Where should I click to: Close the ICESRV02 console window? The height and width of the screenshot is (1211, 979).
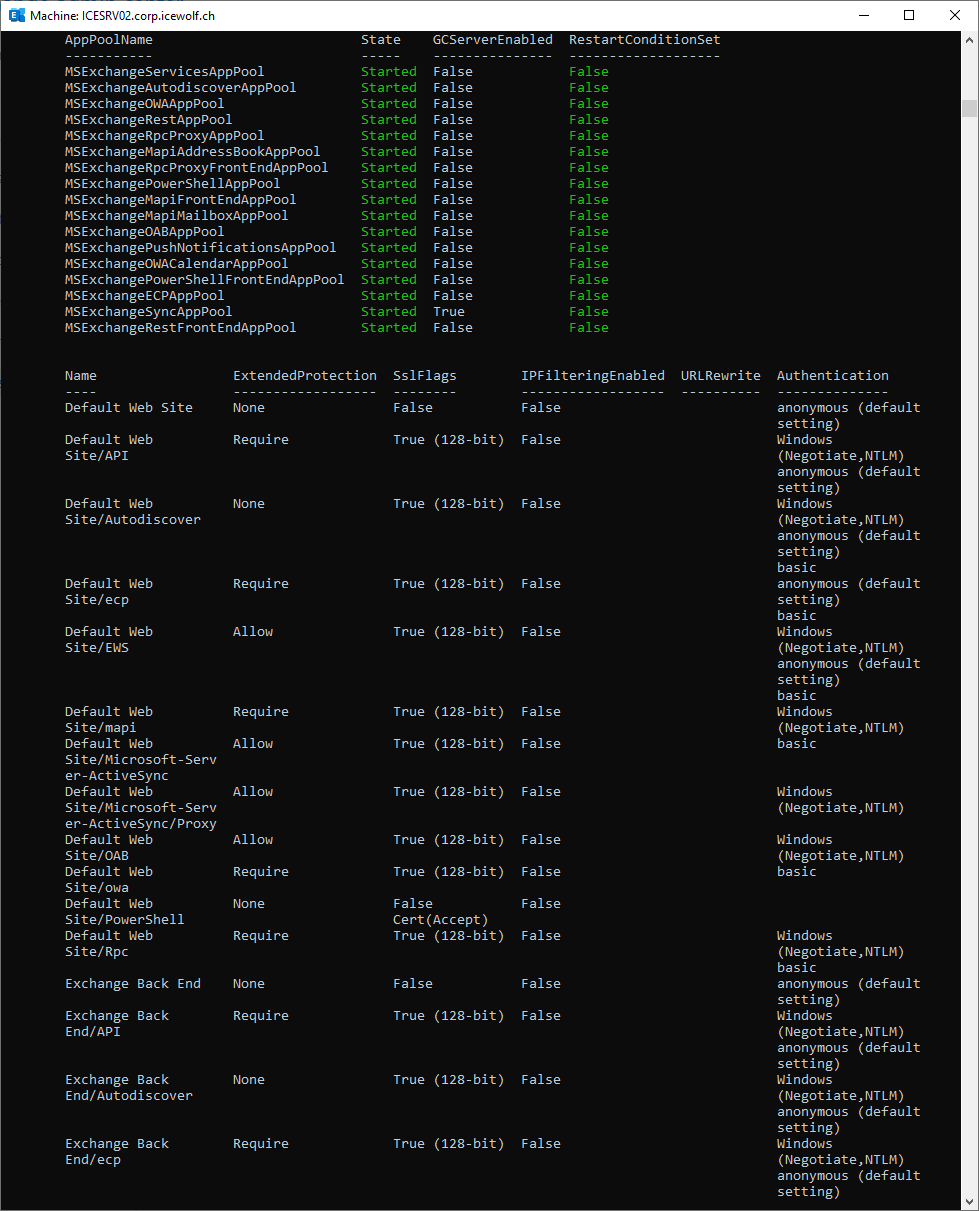[x=954, y=15]
